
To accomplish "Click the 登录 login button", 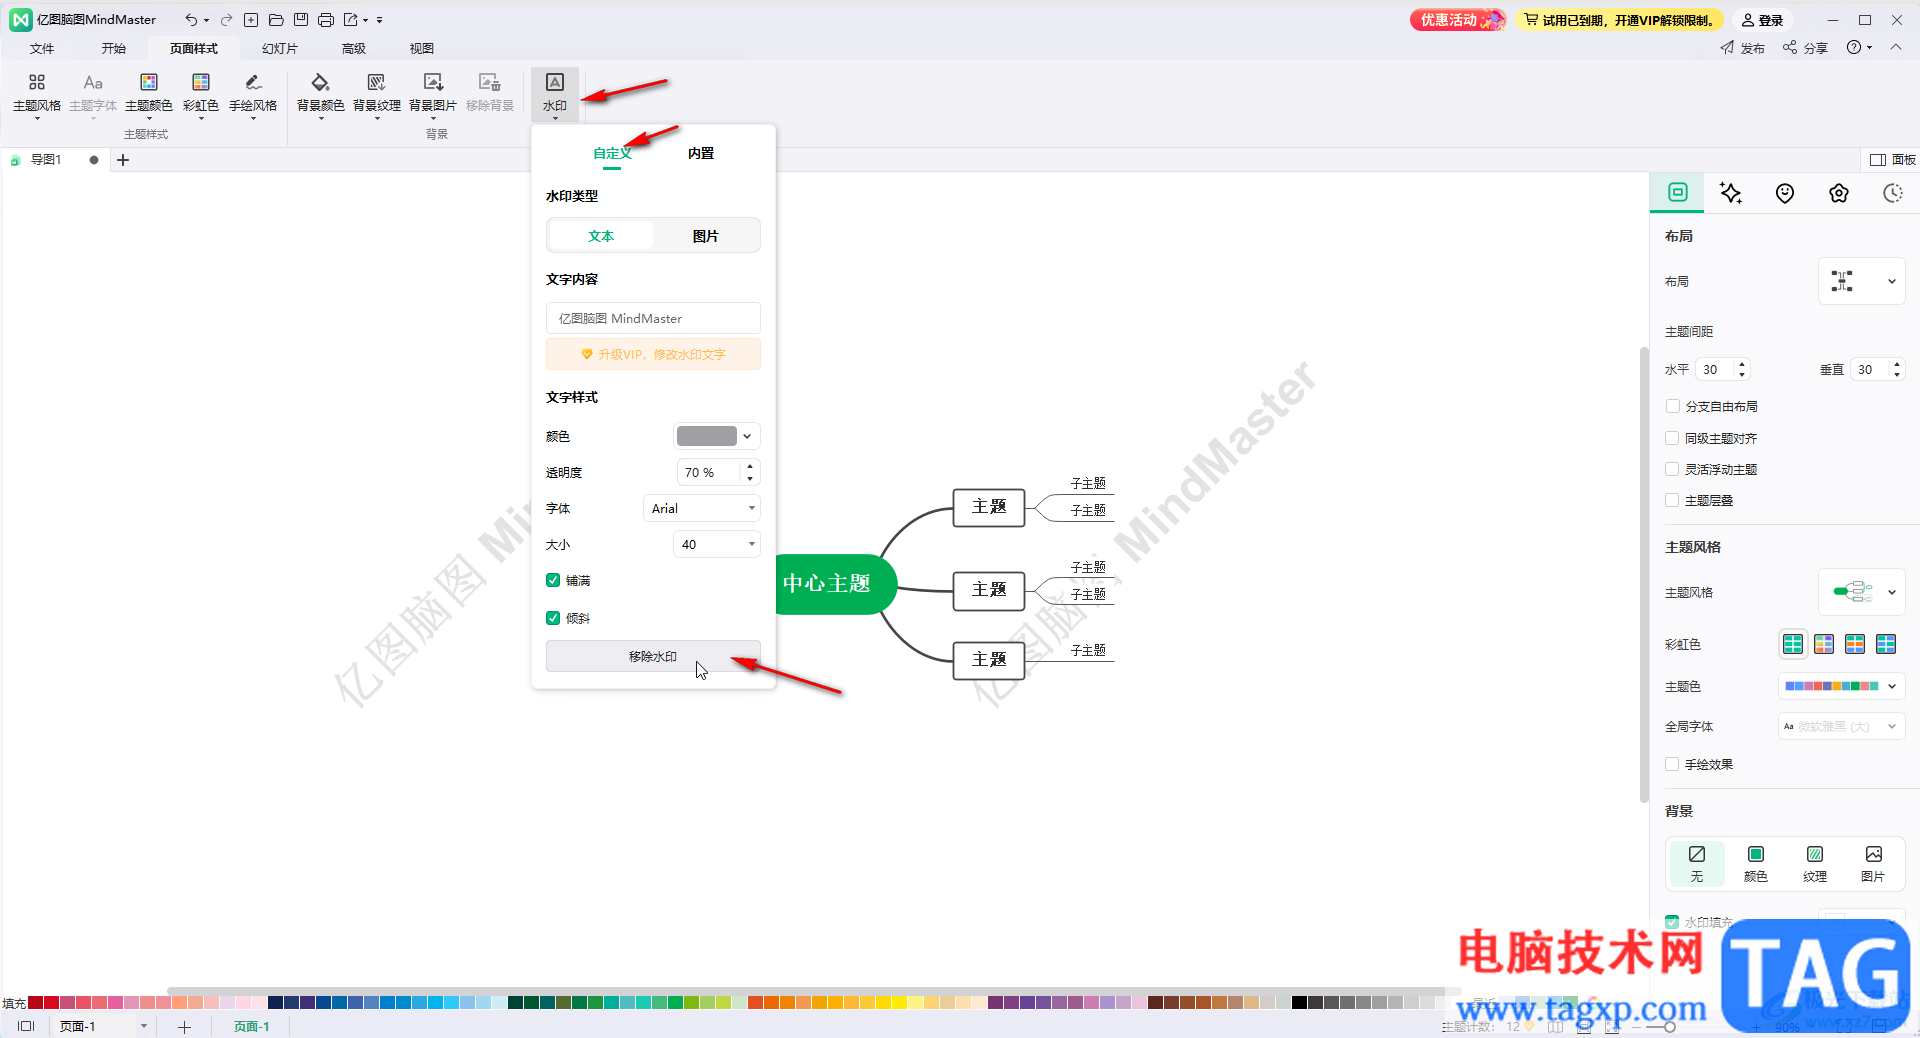I will [1762, 20].
